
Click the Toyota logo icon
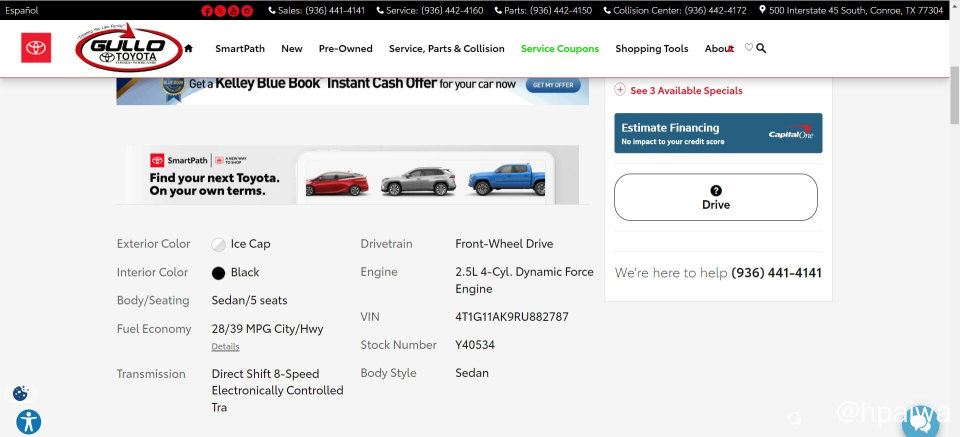(x=36, y=48)
